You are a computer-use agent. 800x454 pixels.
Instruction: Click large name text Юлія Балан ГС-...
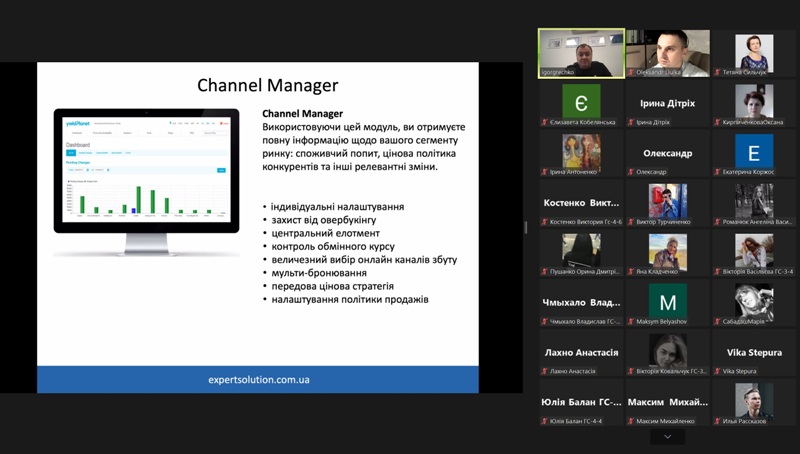point(581,402)
